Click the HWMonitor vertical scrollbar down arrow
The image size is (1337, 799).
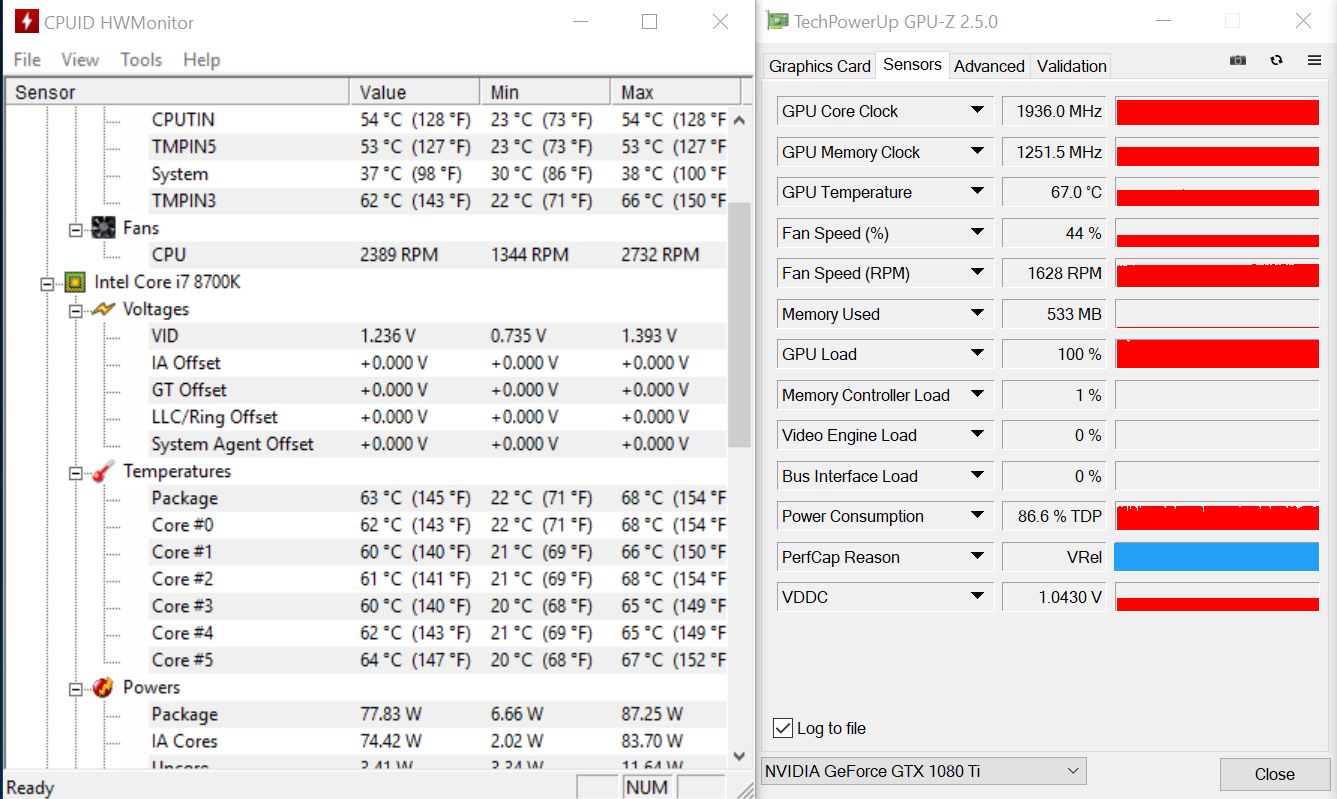pyautogui.click(x=740, y=756)
